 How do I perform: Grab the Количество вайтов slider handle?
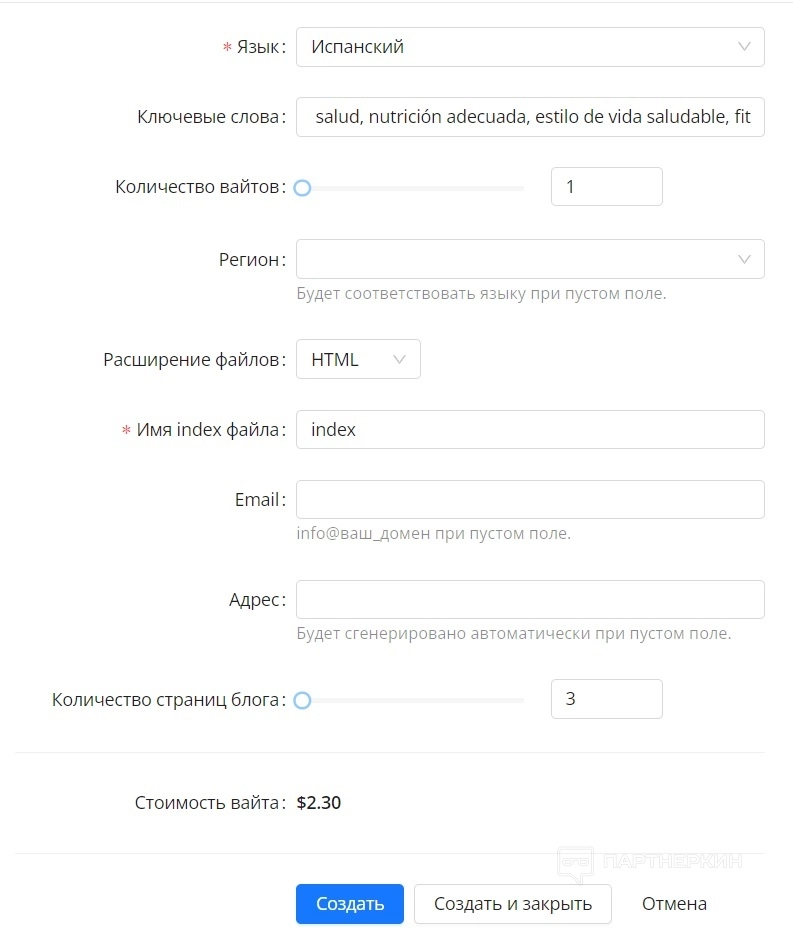(x=302, y=188)
